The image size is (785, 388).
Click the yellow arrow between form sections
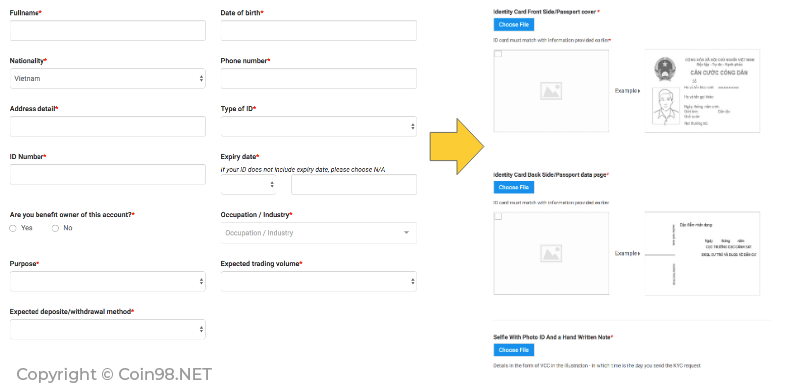(457, 147)
